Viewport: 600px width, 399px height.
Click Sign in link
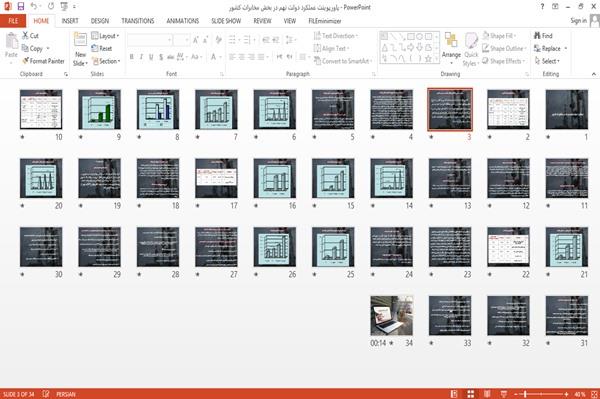[578, 21]
